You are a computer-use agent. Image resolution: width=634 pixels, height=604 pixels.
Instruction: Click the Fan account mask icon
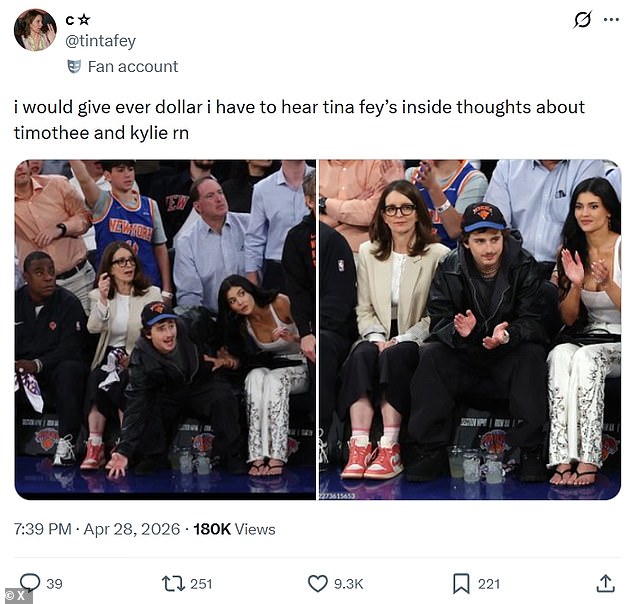point(74,66)
